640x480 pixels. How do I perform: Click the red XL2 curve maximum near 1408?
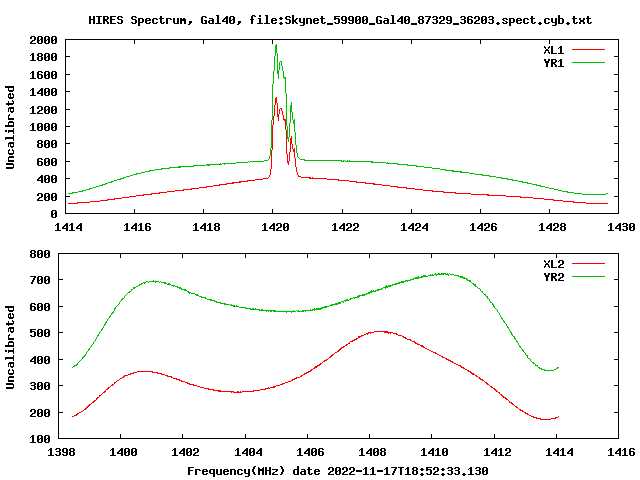point(380,331)
